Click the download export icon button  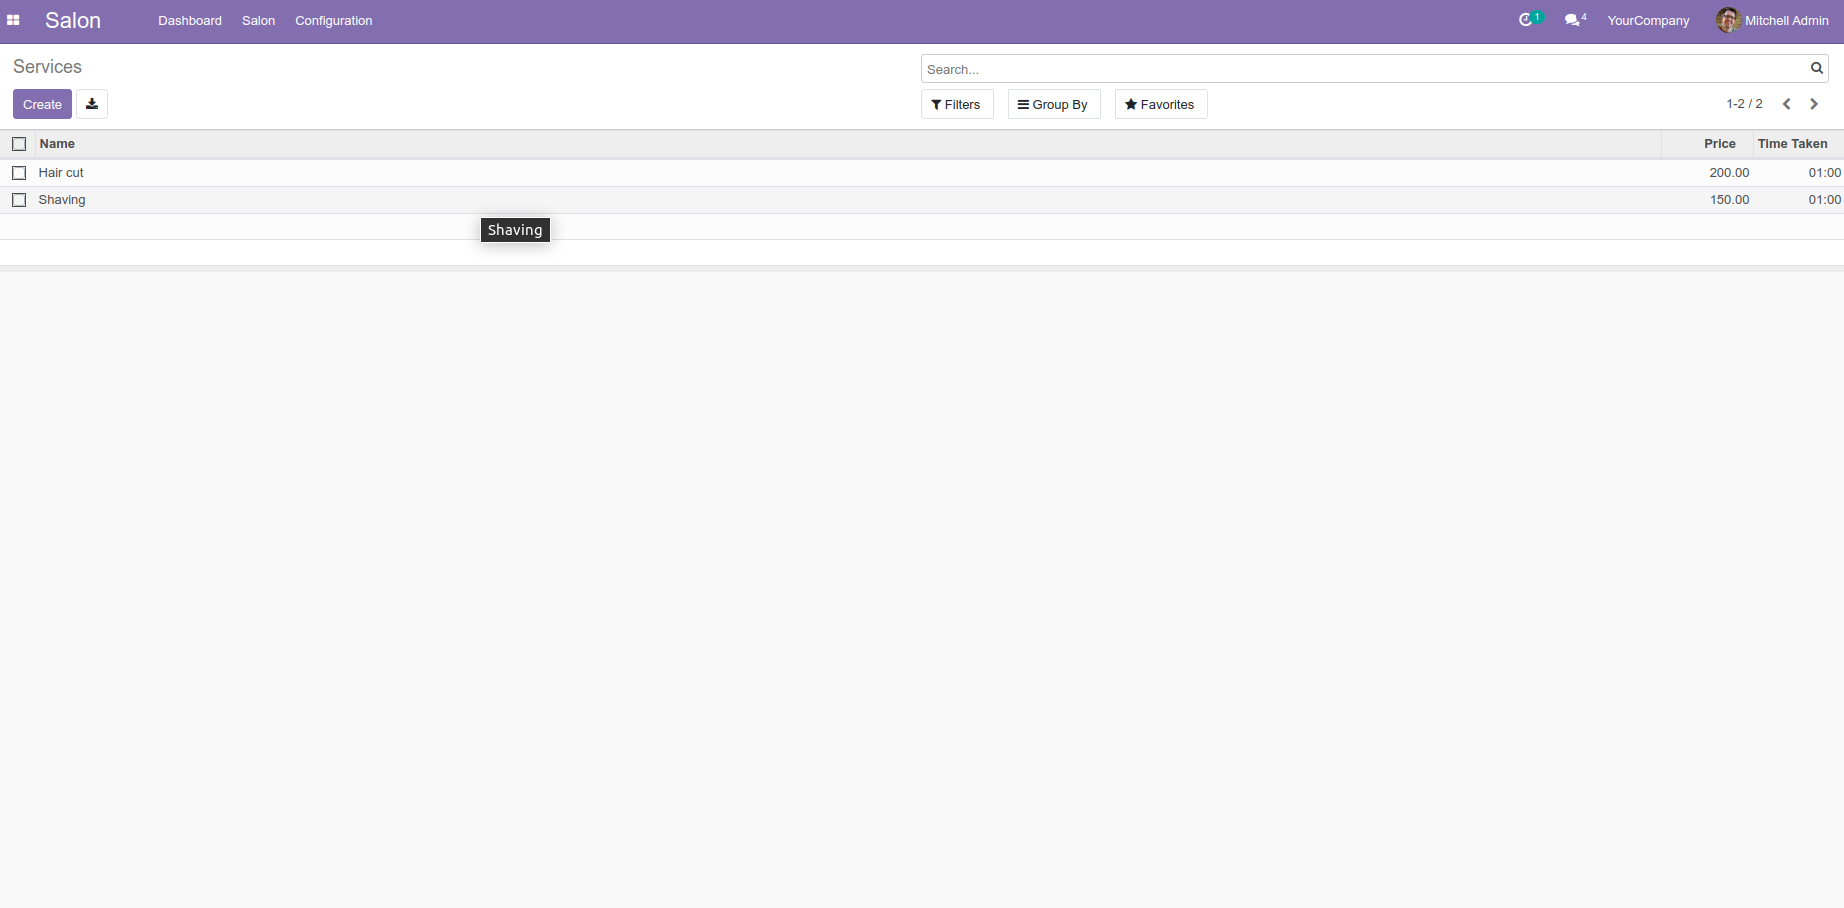[x=92, y=104]
